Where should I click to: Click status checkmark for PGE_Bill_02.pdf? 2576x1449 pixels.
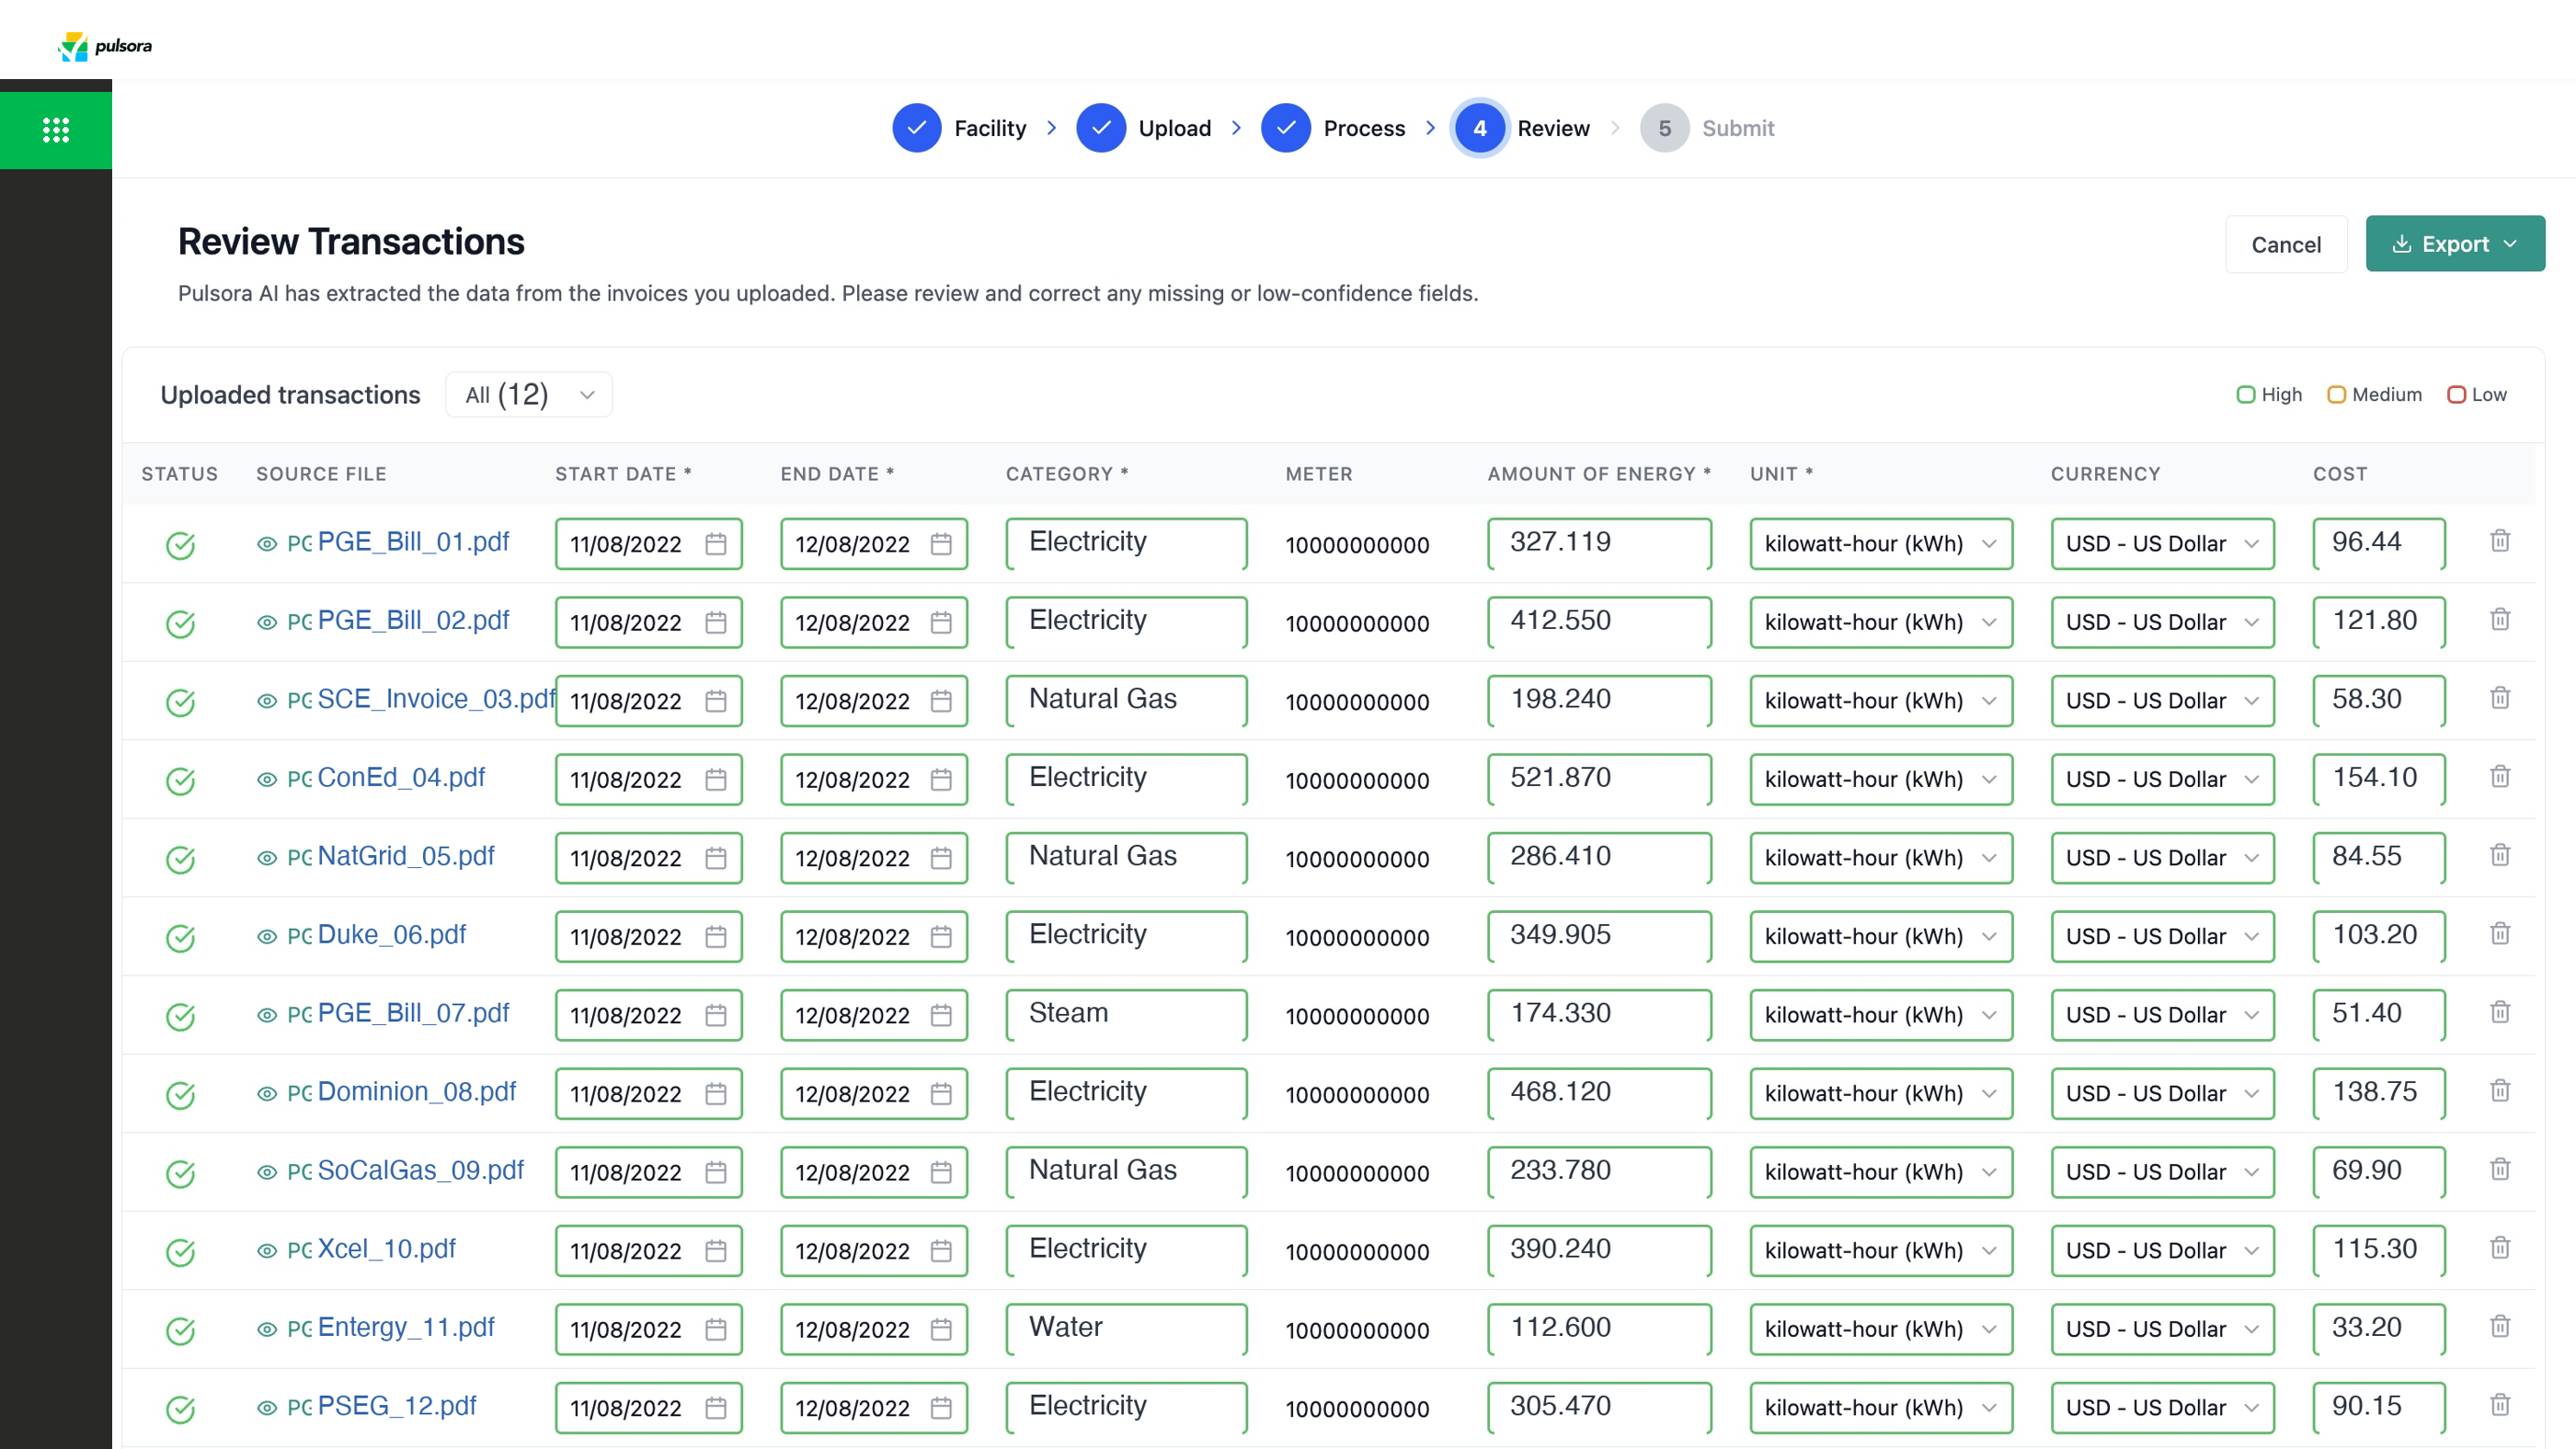coord(180,624)
